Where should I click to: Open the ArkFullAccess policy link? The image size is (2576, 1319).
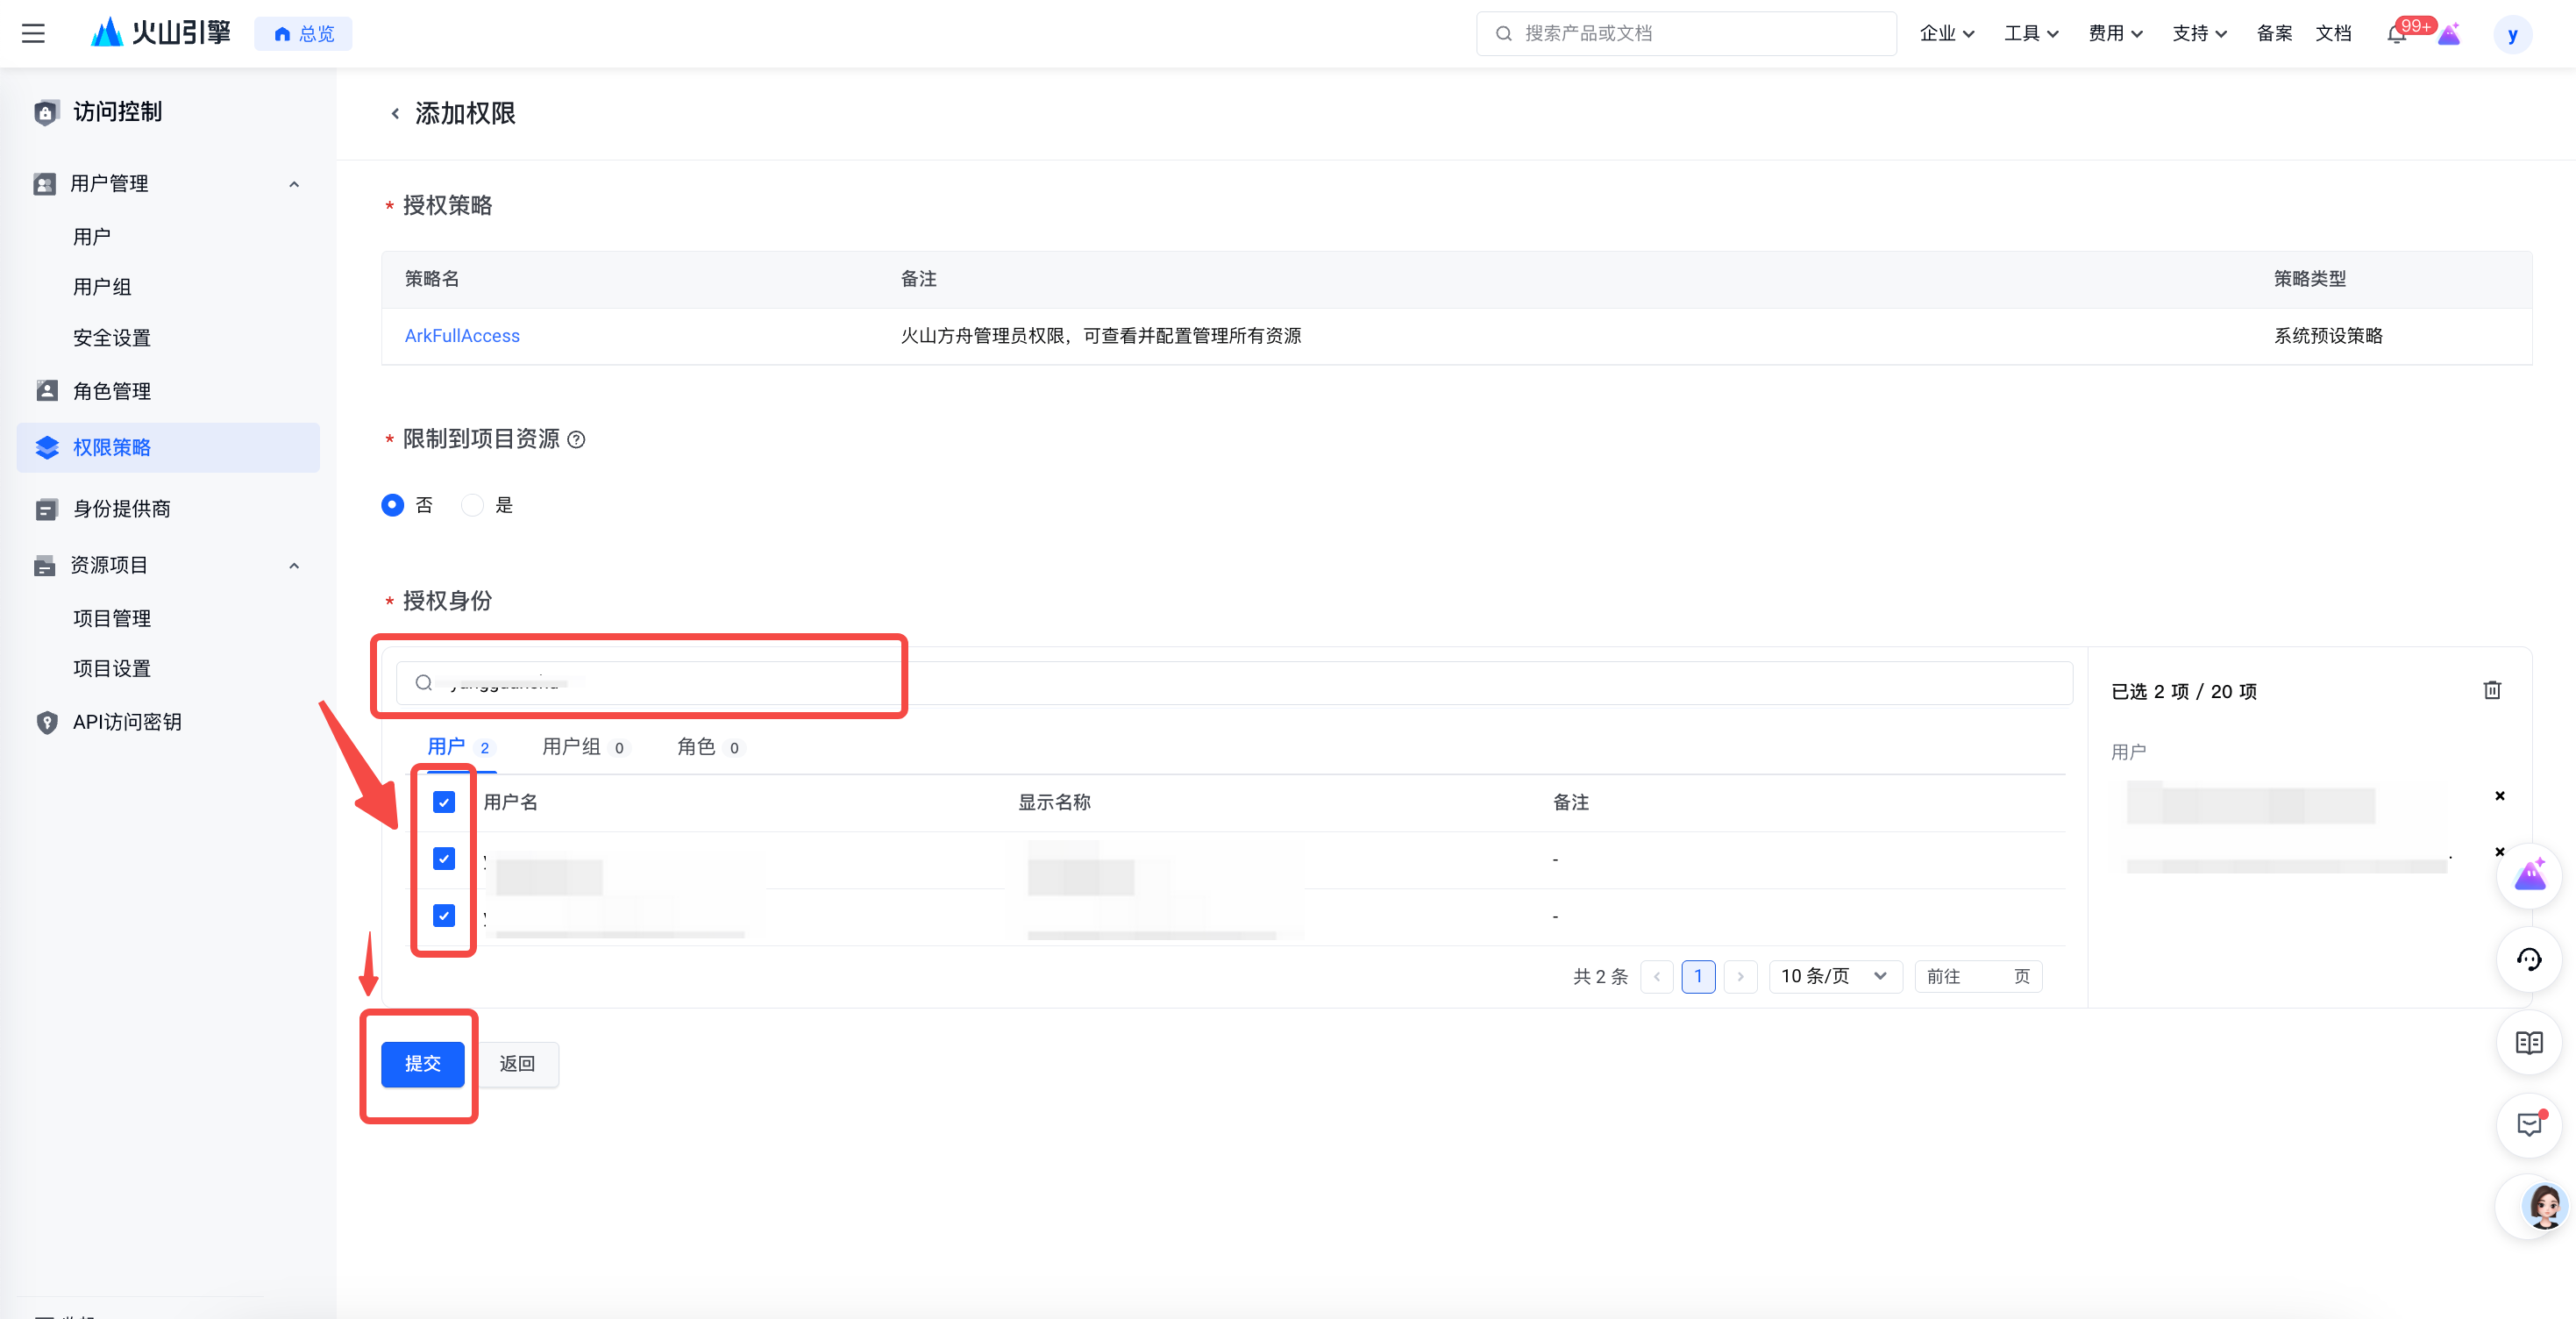coord(462,336)
